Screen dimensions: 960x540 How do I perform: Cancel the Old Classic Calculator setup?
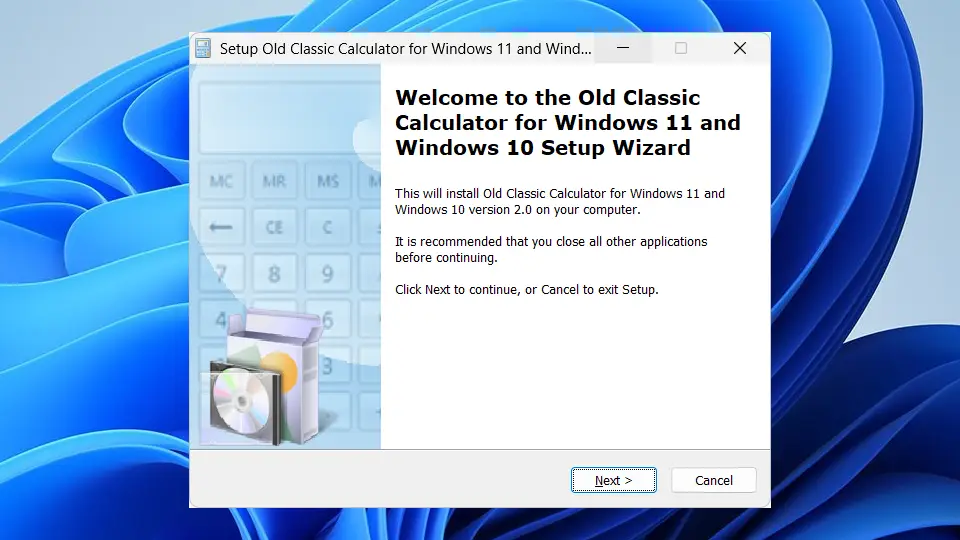click(x=713, y=480)
